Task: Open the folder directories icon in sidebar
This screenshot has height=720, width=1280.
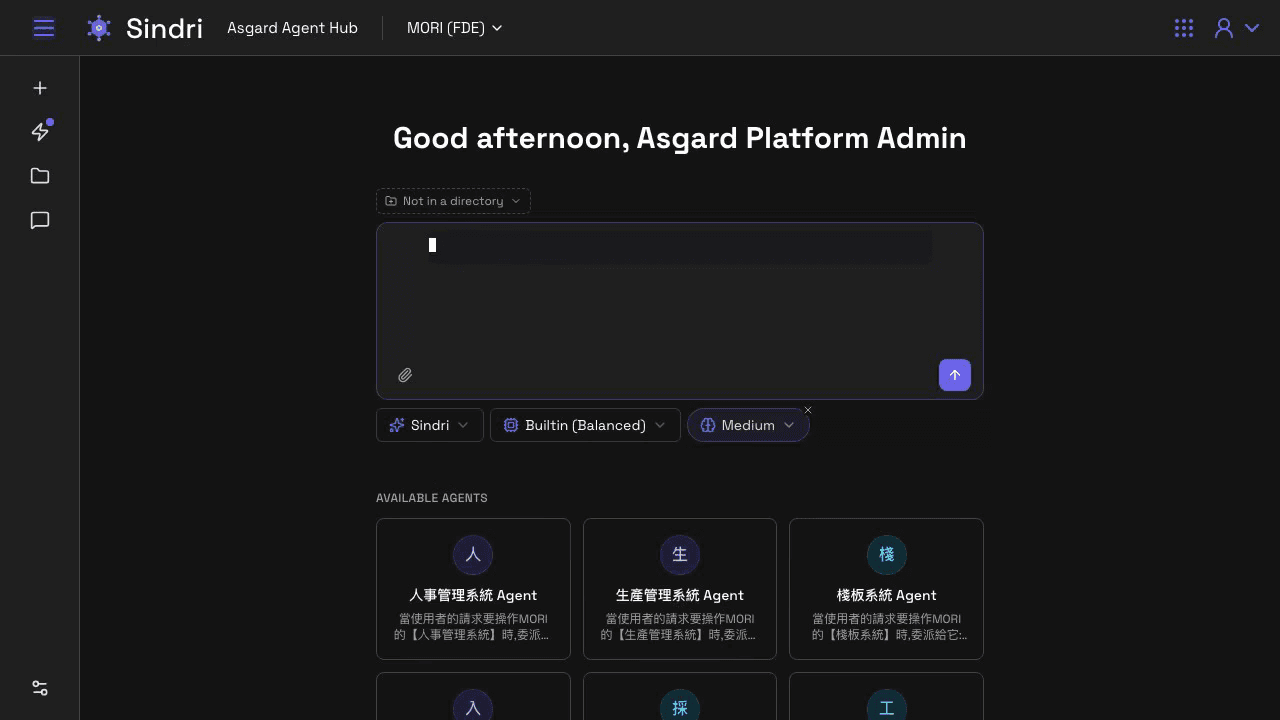Action: (x=40, y=176)
